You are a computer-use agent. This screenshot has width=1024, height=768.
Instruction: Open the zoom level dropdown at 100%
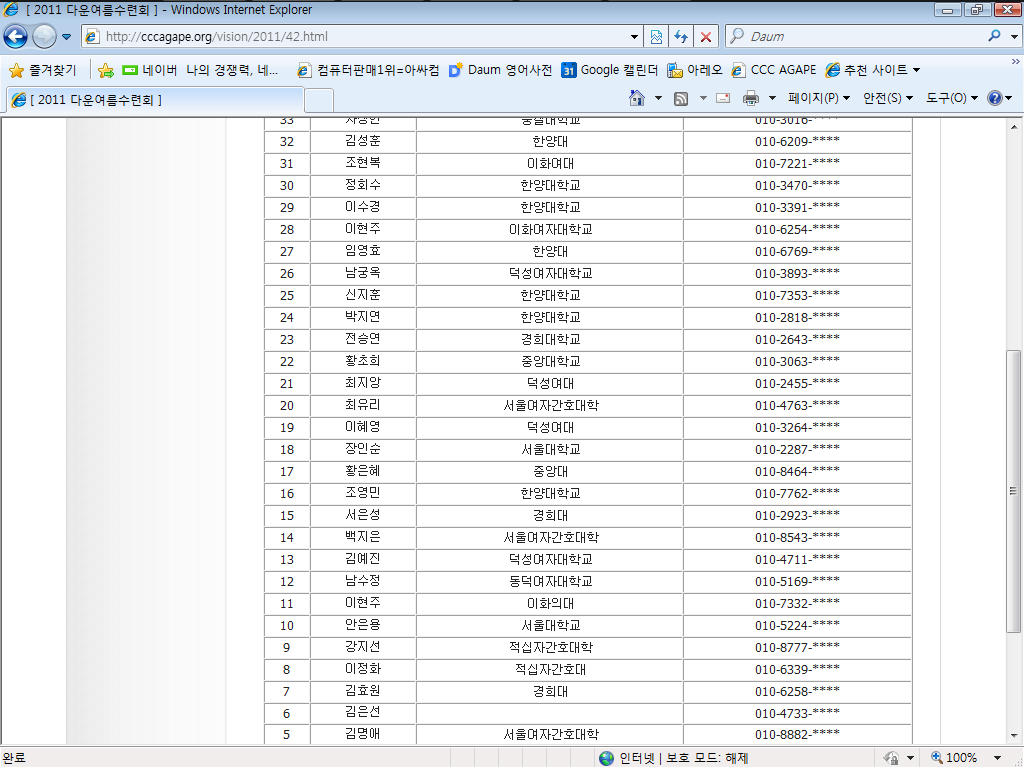pyautogui.click(x=997, y=758)
